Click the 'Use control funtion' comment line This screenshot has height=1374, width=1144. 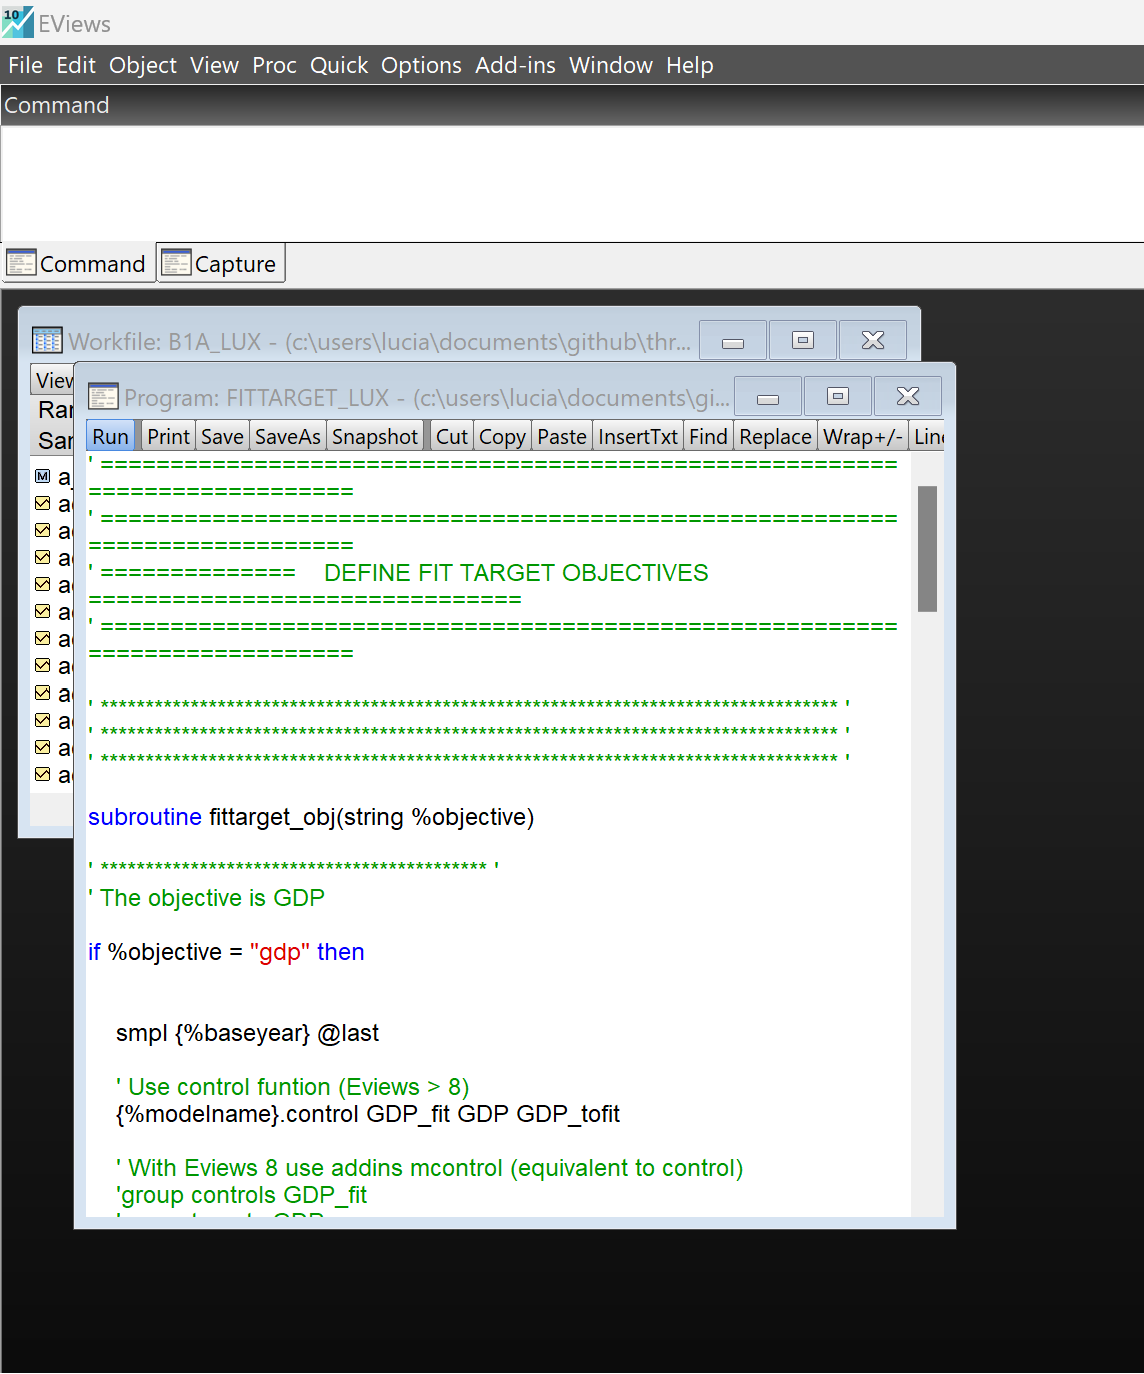pos(292,1087)
